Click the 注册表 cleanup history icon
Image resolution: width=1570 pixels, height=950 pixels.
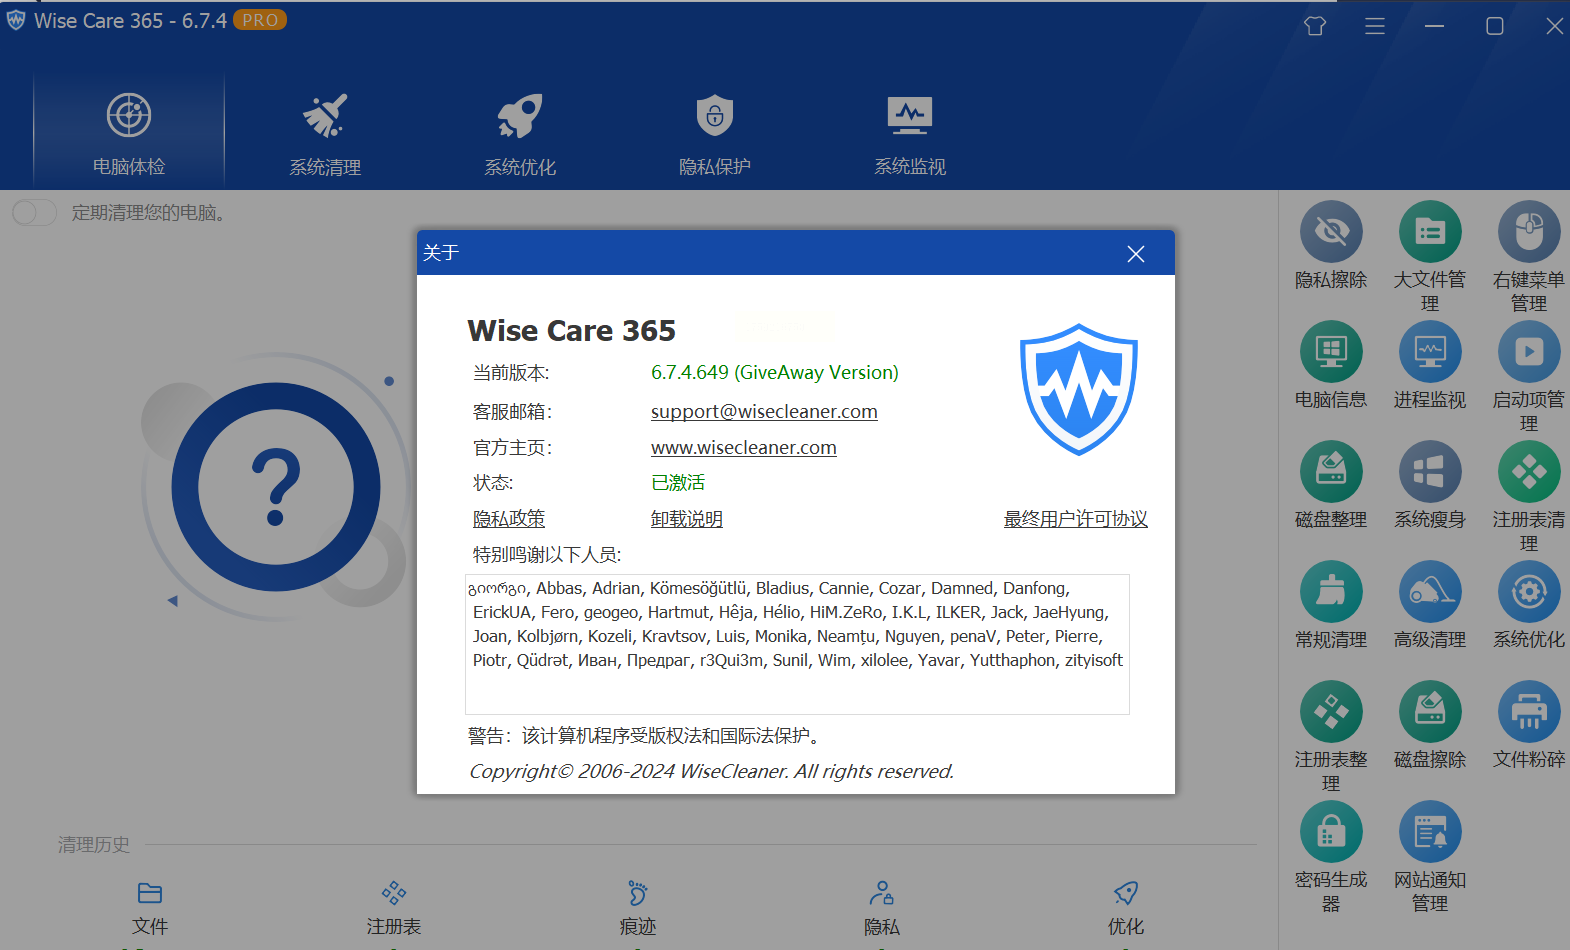[394, 893]
